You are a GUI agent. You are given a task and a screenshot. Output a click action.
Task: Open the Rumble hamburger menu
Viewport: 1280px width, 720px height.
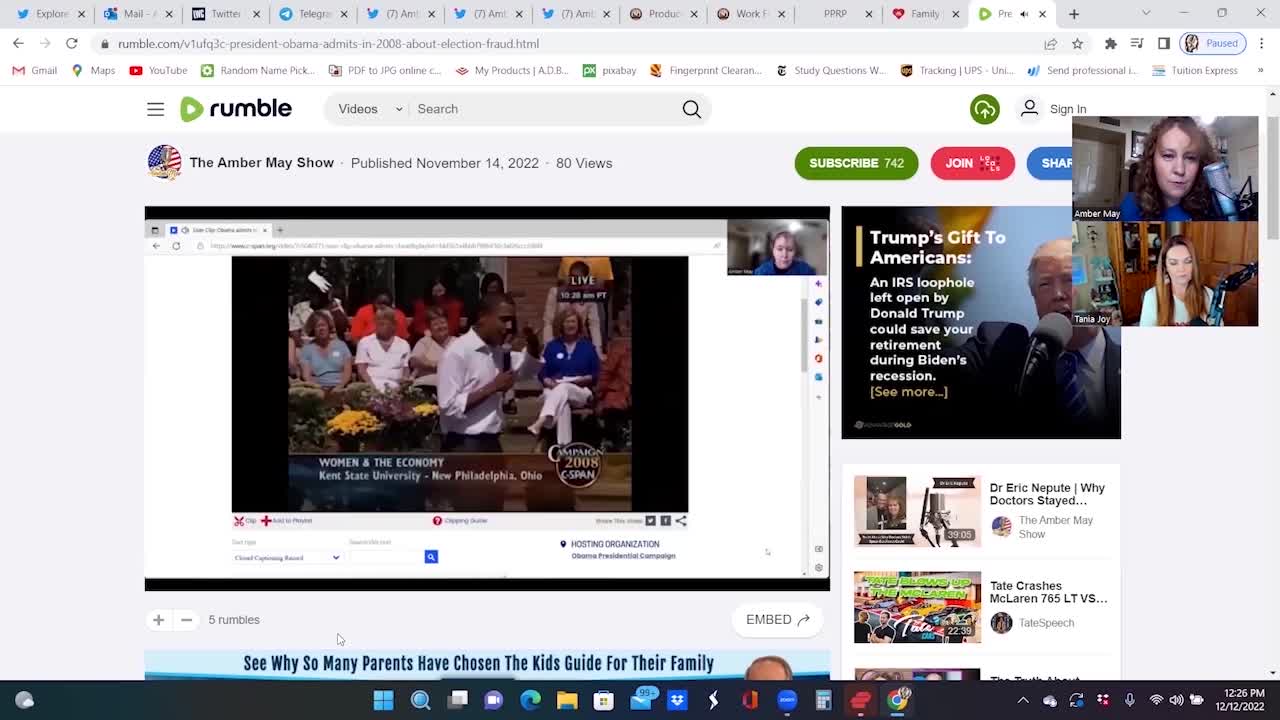(x=155, y=109)
